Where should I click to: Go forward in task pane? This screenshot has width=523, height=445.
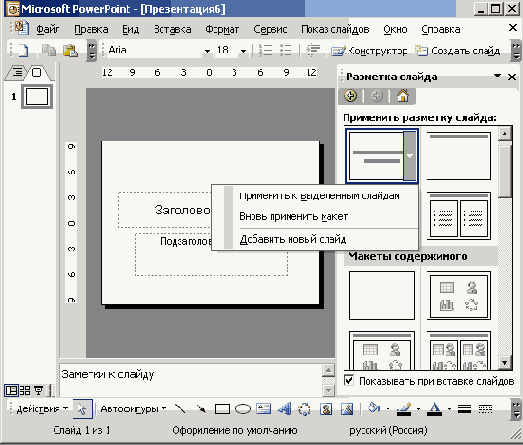coord(377,96)
